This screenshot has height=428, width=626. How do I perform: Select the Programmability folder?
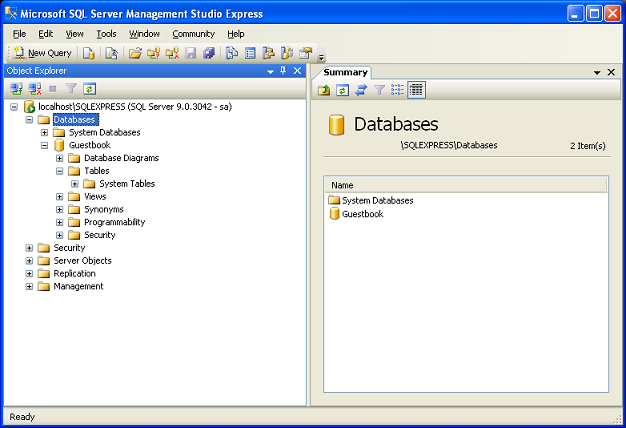(115, 222)
